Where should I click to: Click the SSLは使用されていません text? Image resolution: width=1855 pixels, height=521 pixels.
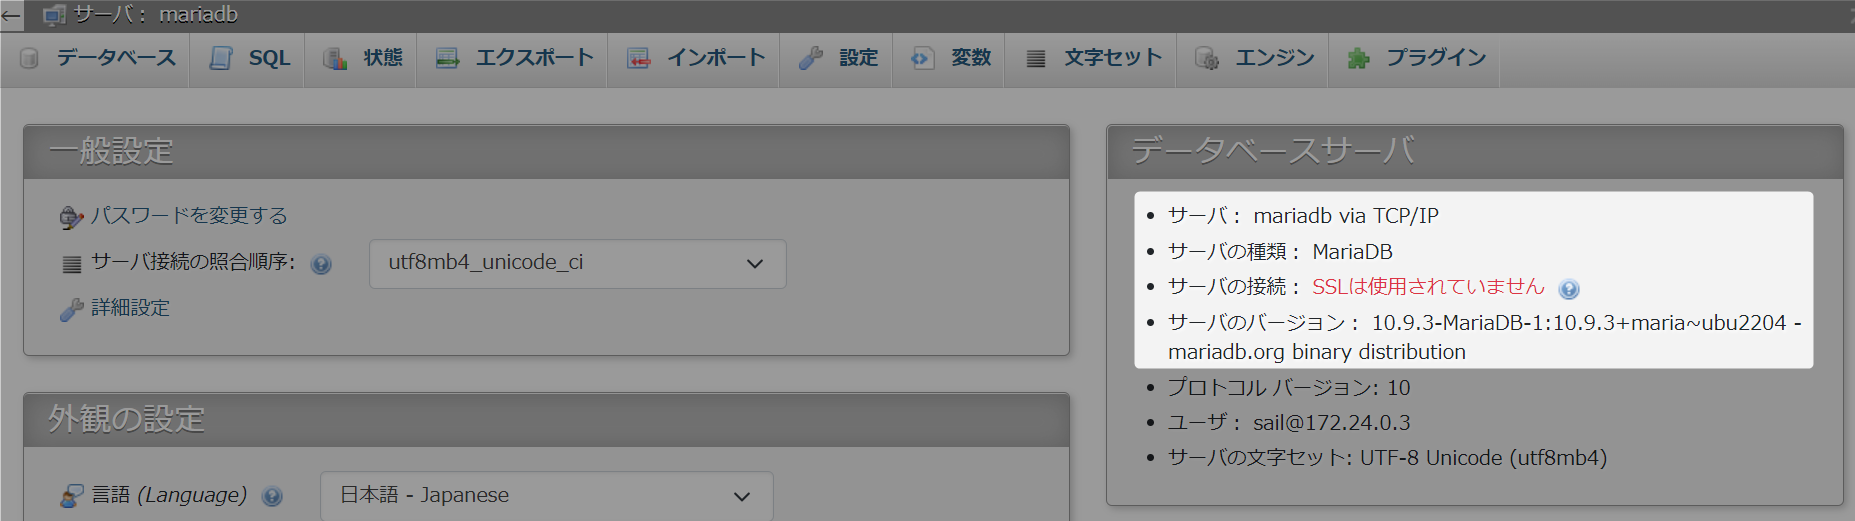(x=1428, y=287)
